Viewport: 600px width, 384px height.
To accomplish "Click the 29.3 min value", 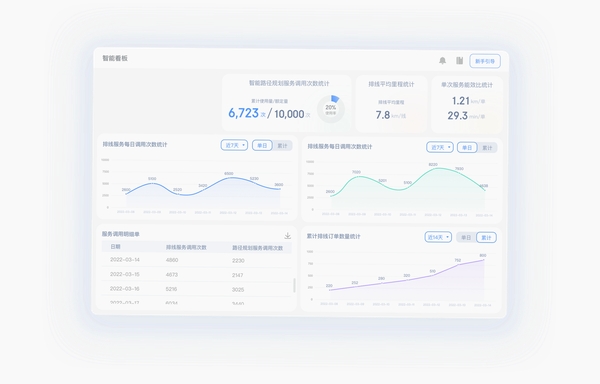I will pyautogui.click(x=458, y=116).
